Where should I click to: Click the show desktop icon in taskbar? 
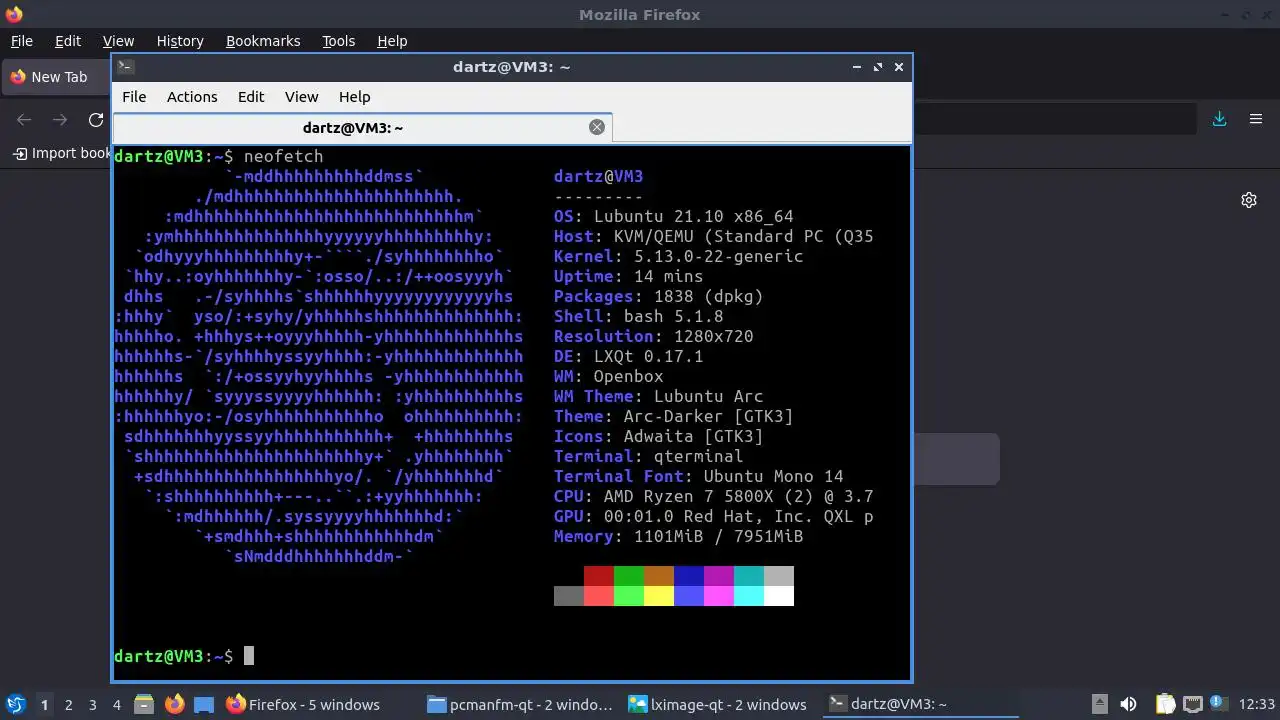[x=204, y=704]
